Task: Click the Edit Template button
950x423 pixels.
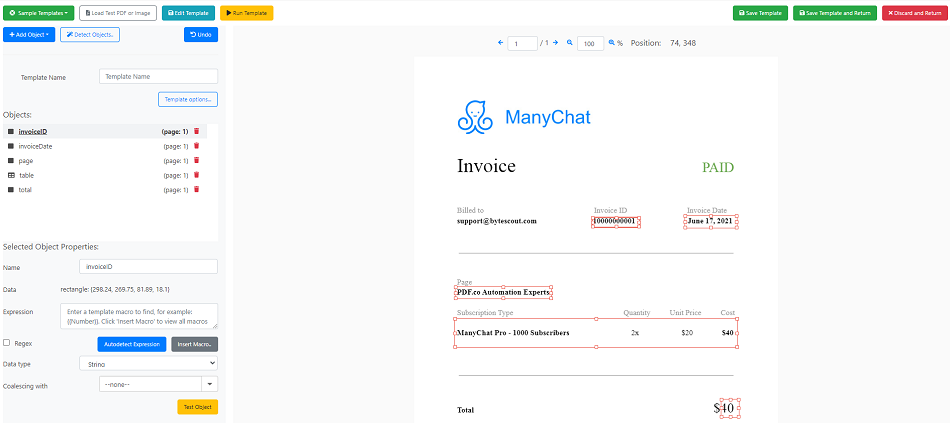Action: pyautogui.click(x=188, y=13)
